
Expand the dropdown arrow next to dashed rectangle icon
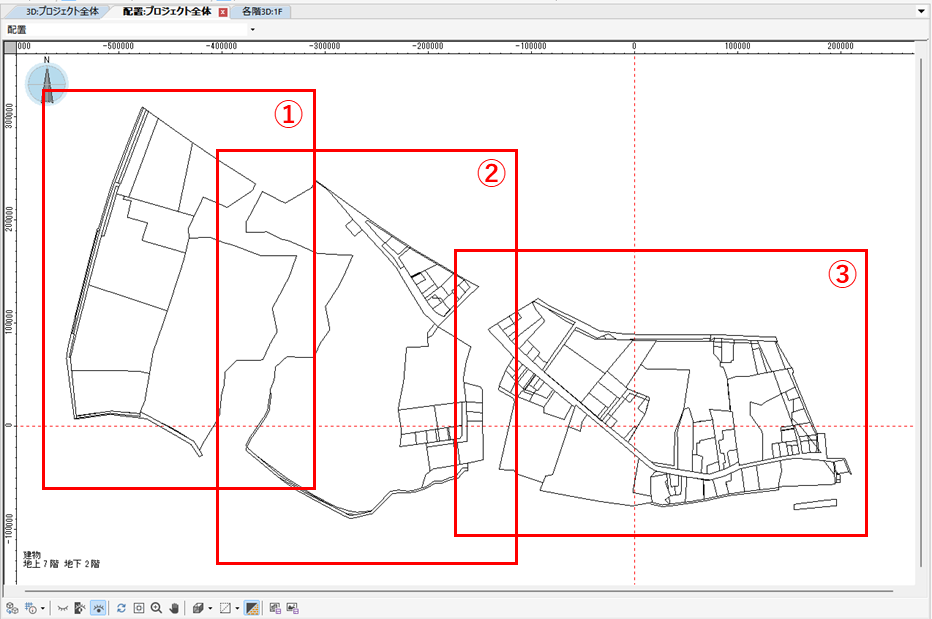237,608
